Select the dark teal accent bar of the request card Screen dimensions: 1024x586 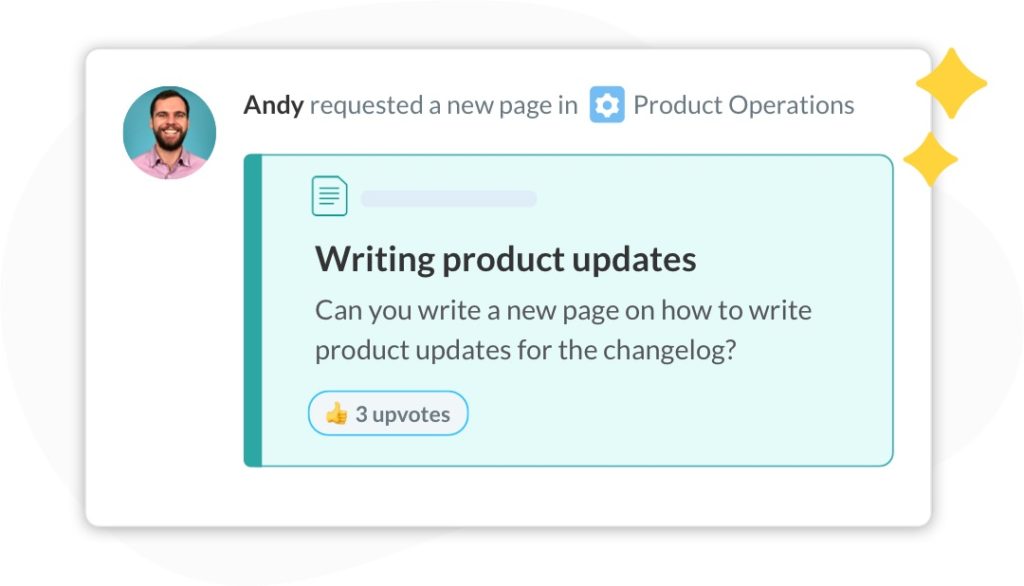253,310
